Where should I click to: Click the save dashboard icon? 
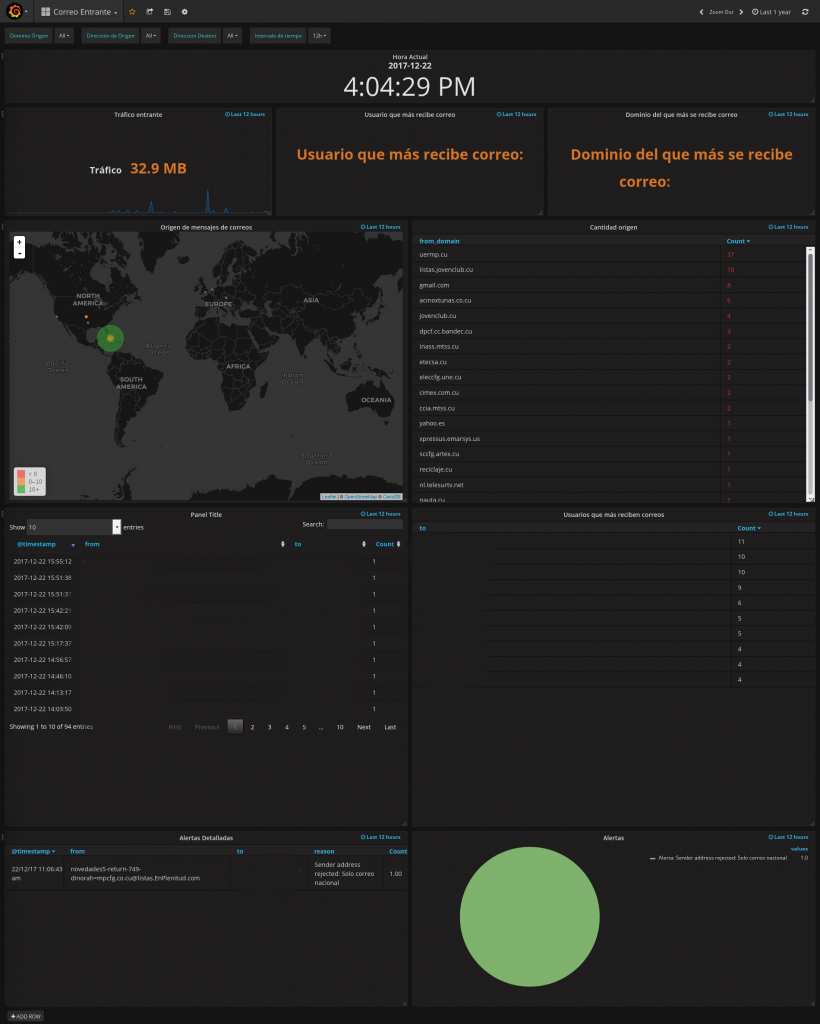tap(167, 12)
